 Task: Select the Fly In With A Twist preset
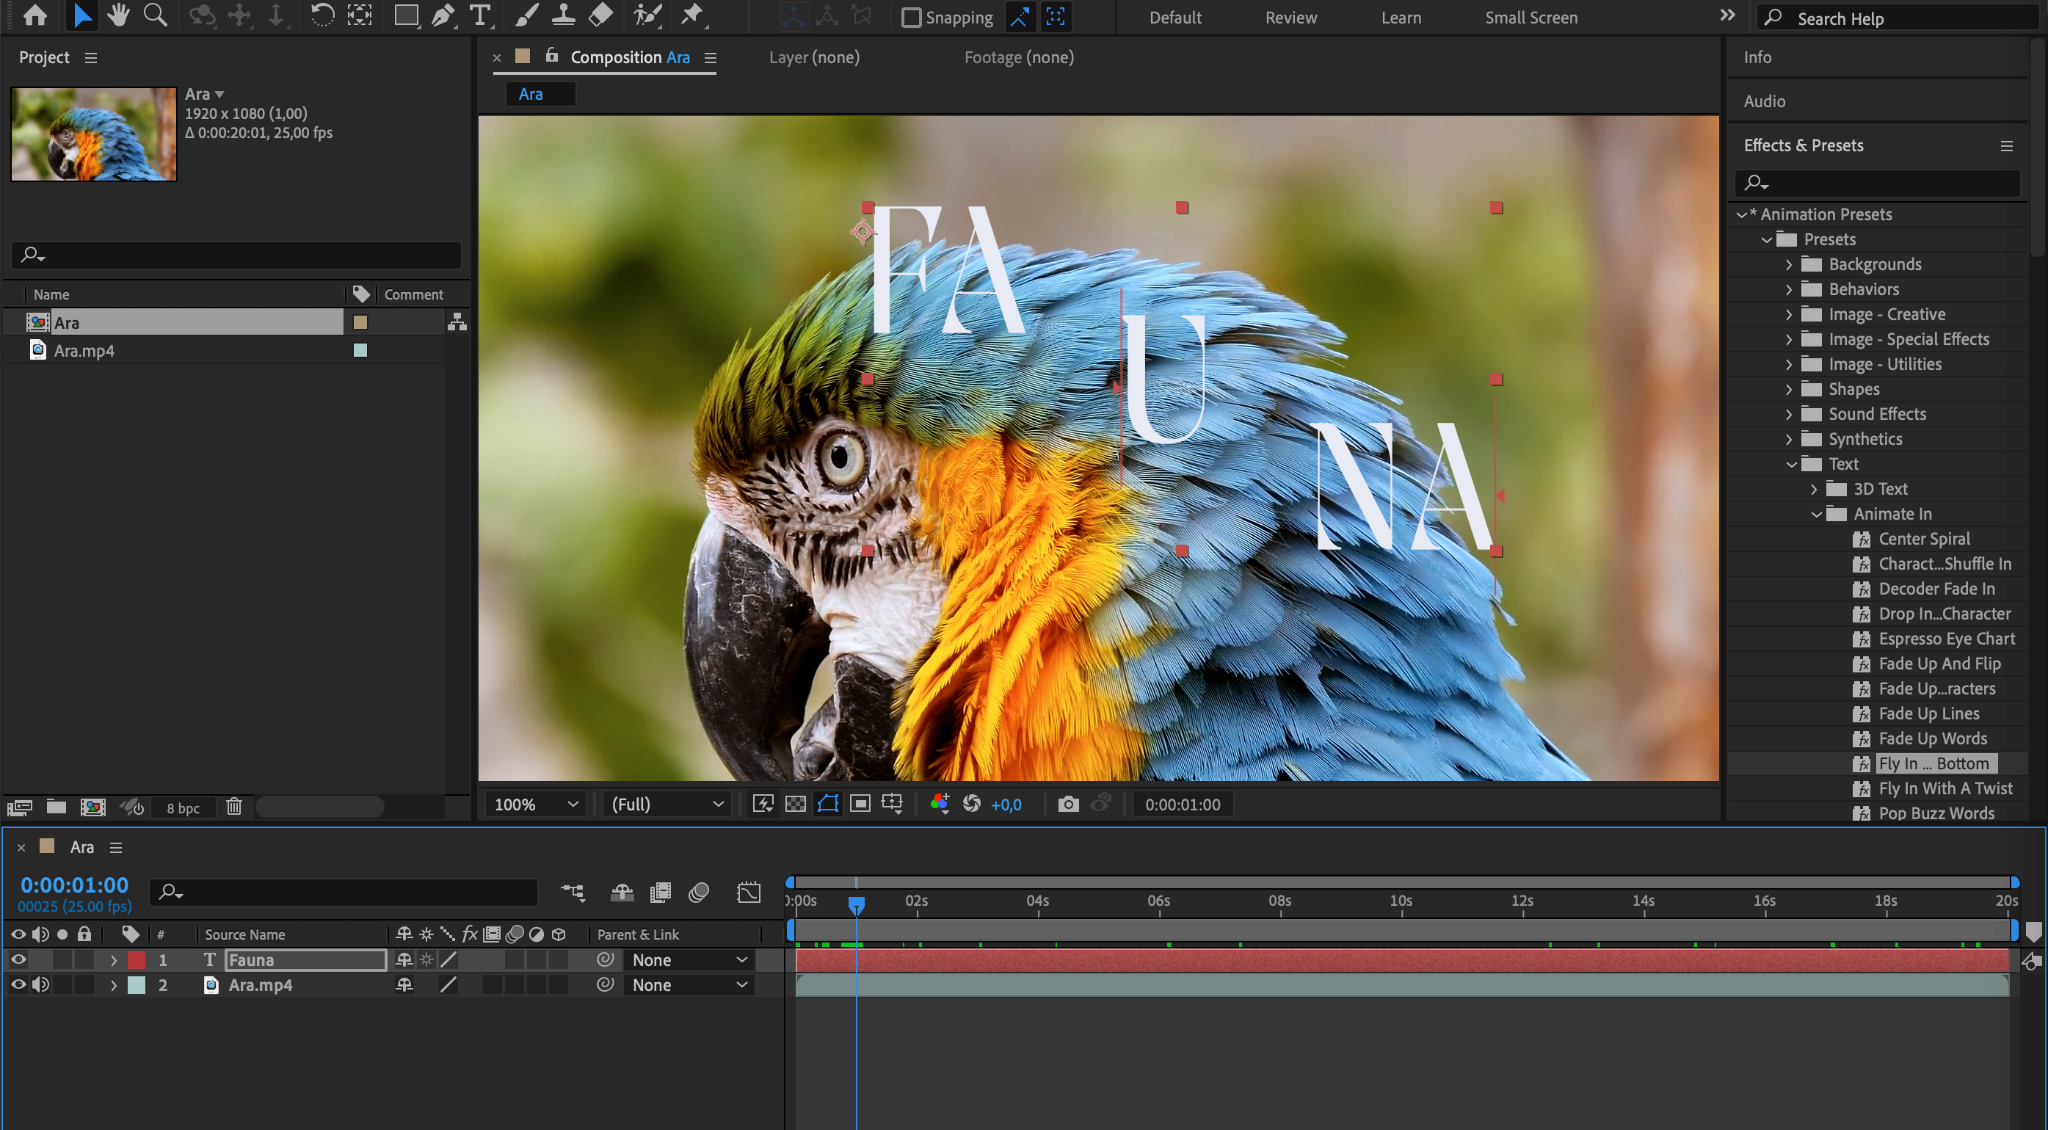click(1945, 788)
